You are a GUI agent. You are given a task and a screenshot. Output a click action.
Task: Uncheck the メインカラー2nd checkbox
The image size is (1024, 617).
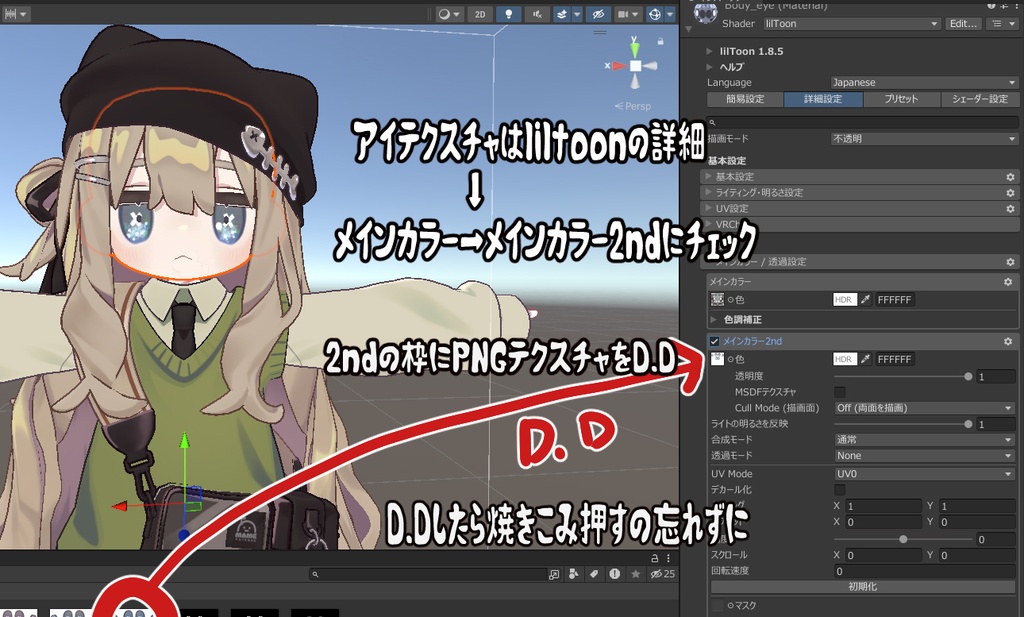point(713,341)
